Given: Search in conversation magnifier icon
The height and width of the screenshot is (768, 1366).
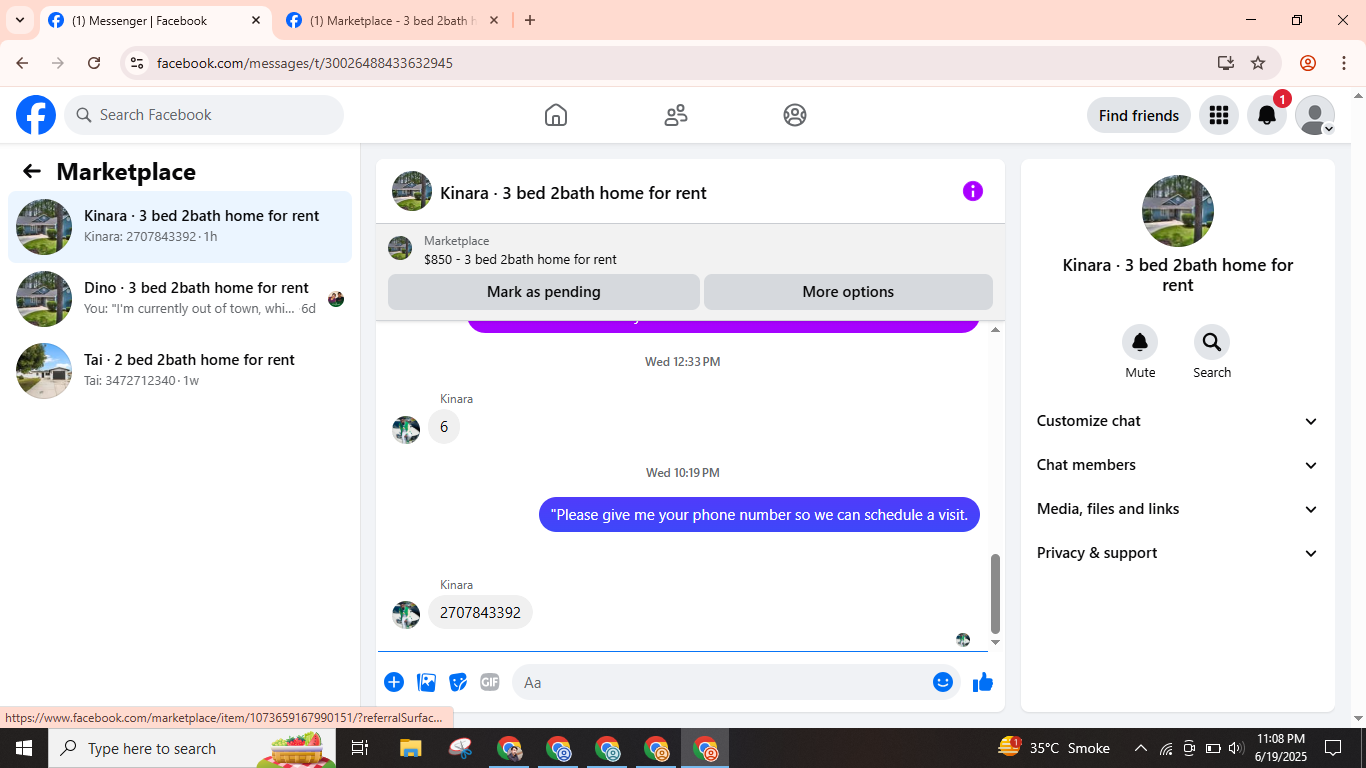Looking at the screenshot, I should point(1212,343).
